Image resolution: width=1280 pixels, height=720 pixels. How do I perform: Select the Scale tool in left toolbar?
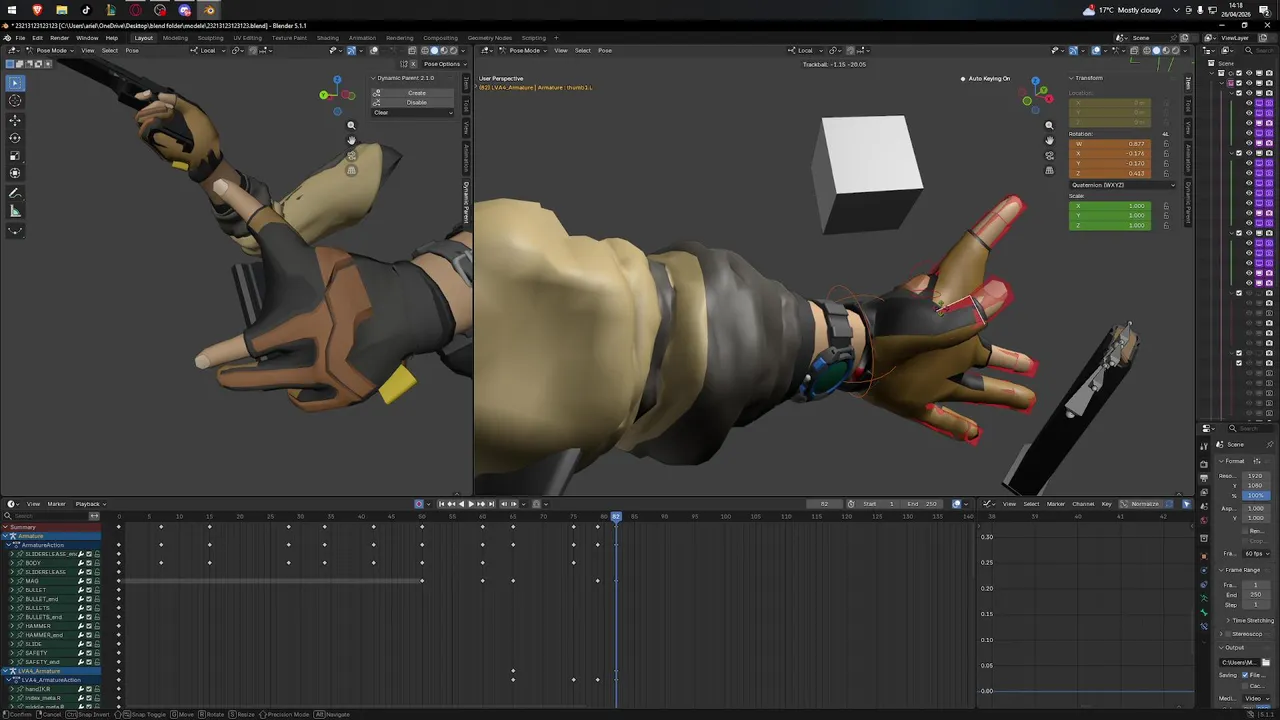[15, 156]
